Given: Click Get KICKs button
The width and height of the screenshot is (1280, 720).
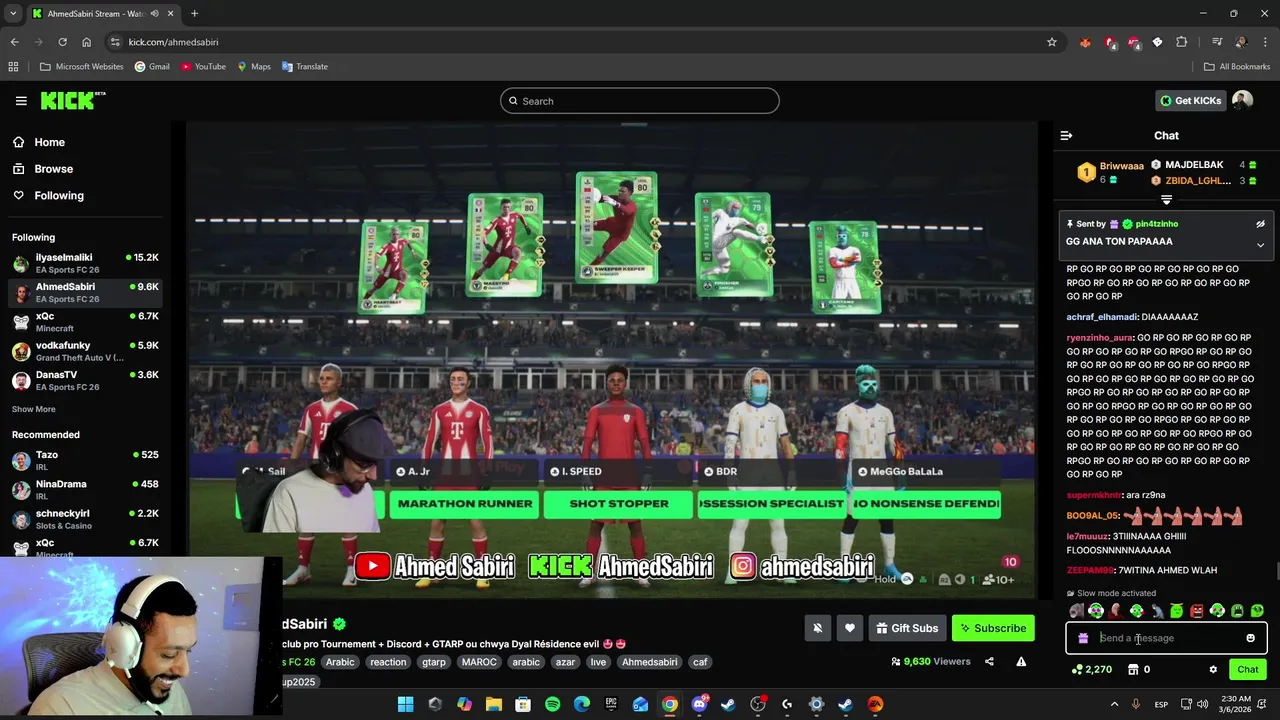Looking at the screenshot, I should (x=1190, y=100).
